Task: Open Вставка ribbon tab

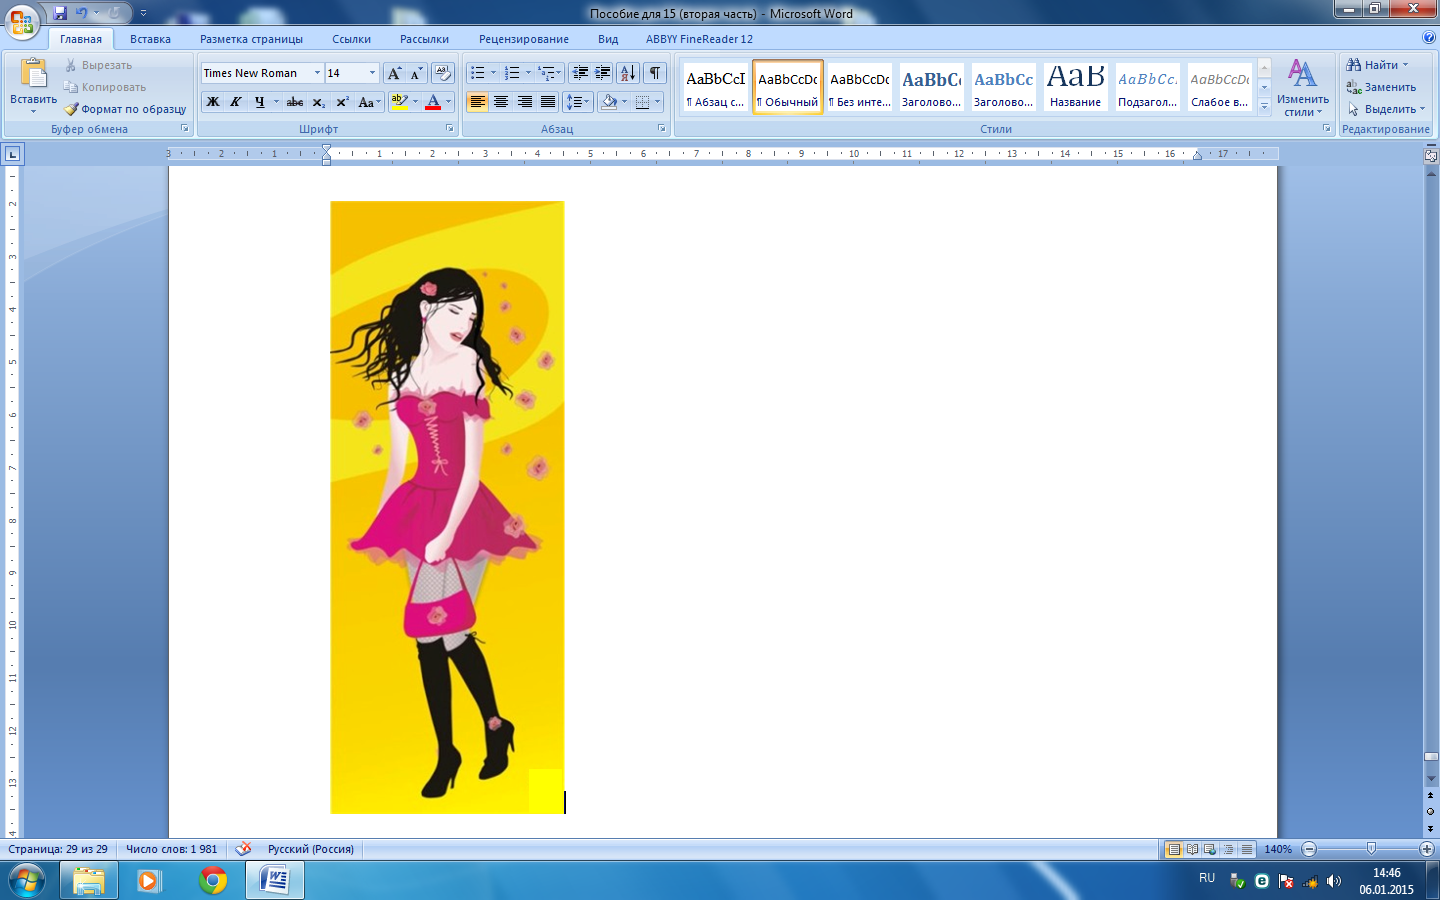Action: [150, 39]
